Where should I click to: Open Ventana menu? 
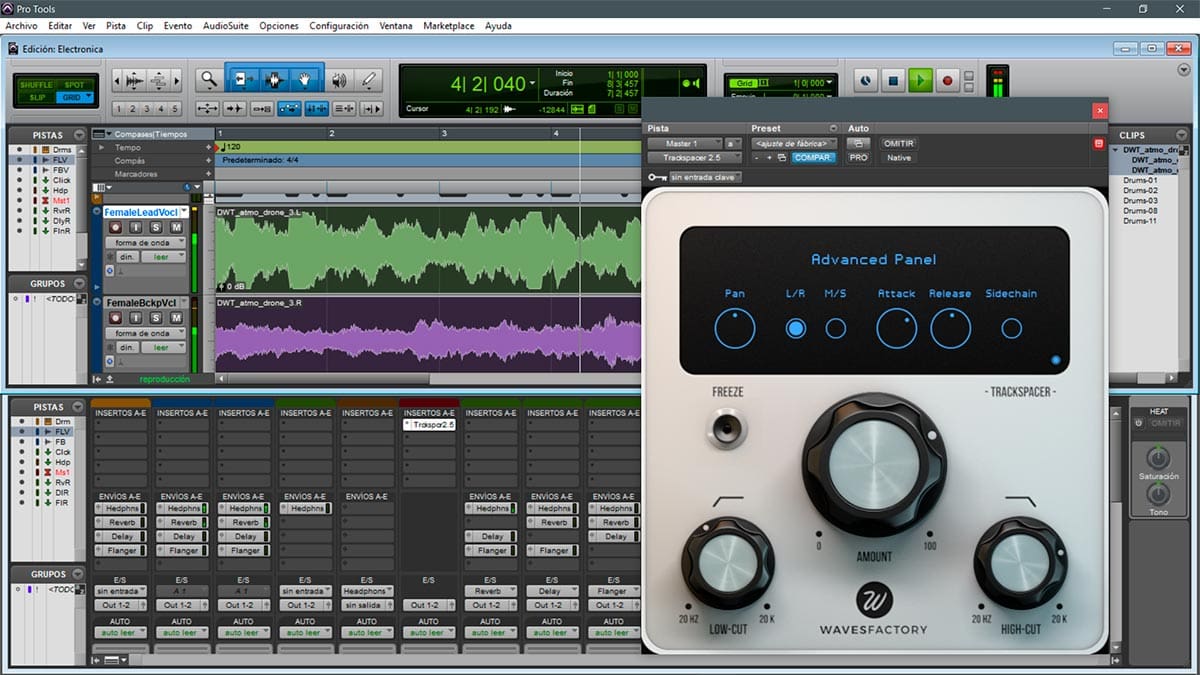pyautogui.click(x=396, y=26)
